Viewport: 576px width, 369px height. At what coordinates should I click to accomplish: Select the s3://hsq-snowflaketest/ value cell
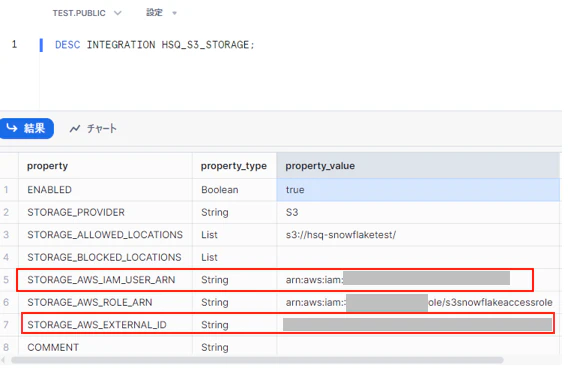tap(418, 235)
